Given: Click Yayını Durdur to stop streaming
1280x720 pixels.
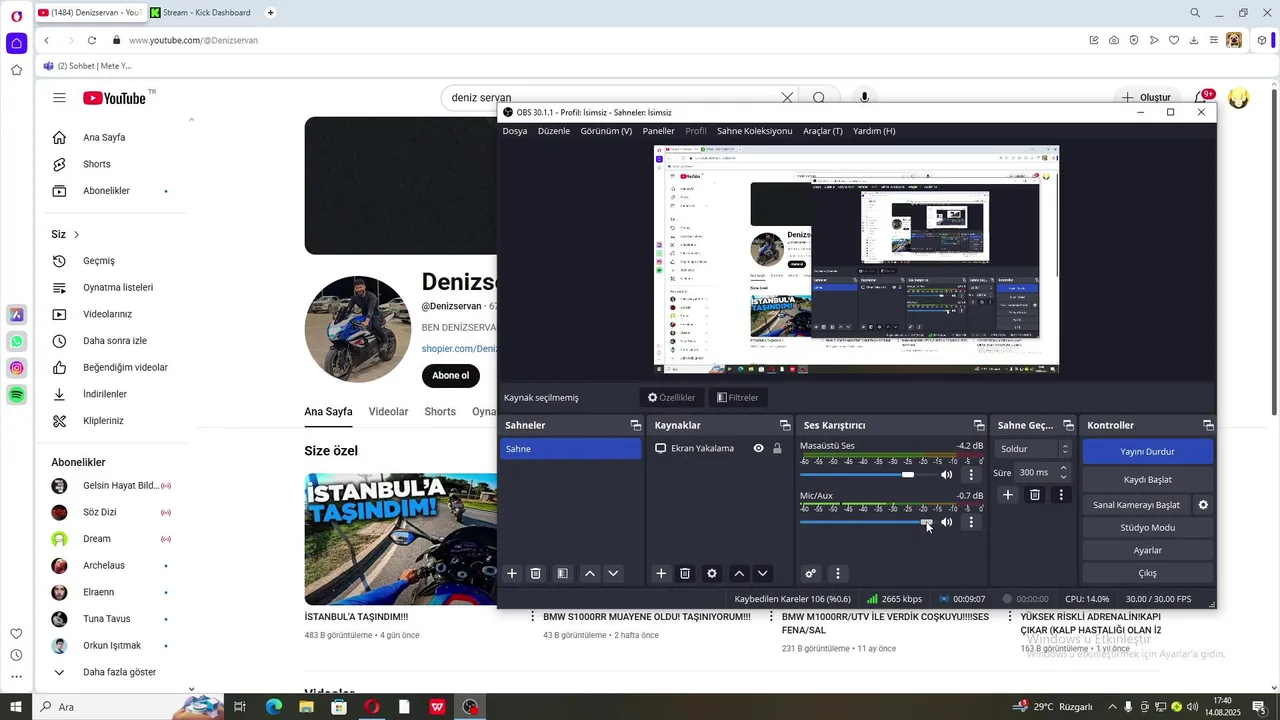Looking at the screenshot, I should click(1147, 451).
